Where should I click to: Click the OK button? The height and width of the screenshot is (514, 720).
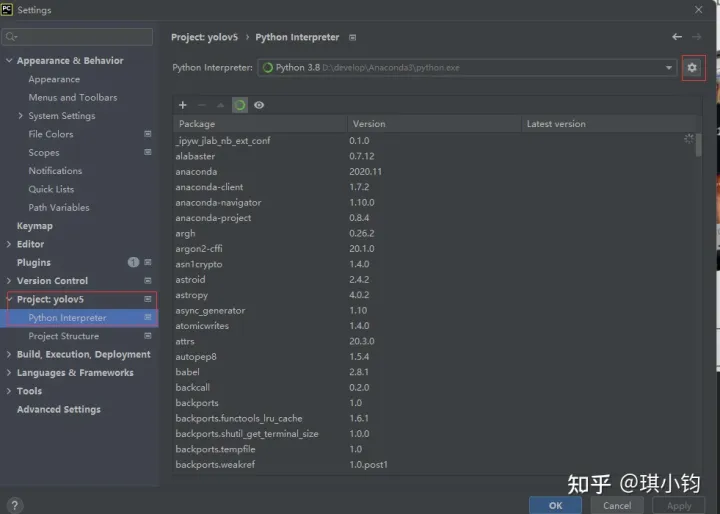(556, 505)
